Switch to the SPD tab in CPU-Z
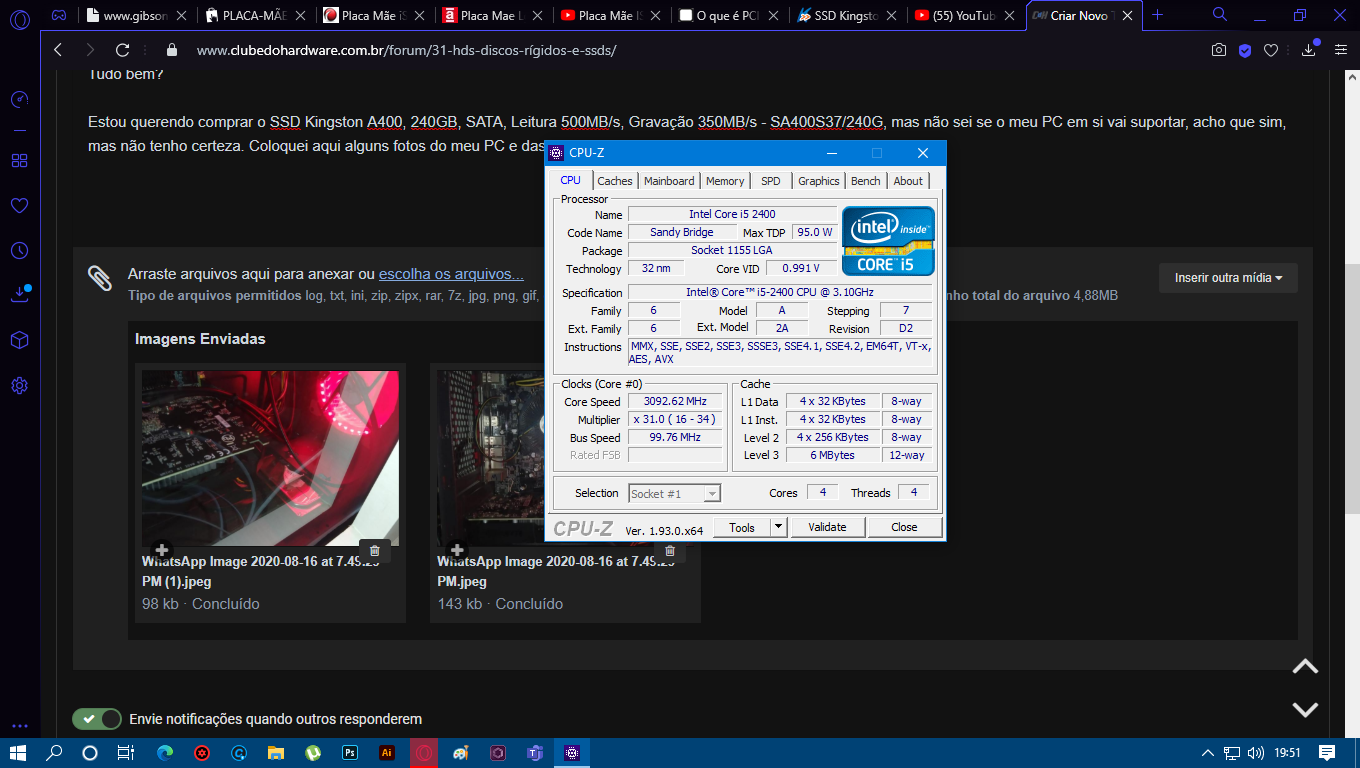Image resolution: width=1360 pixels, height=768 pixels. pyautogui.click(x=770, y=181)
